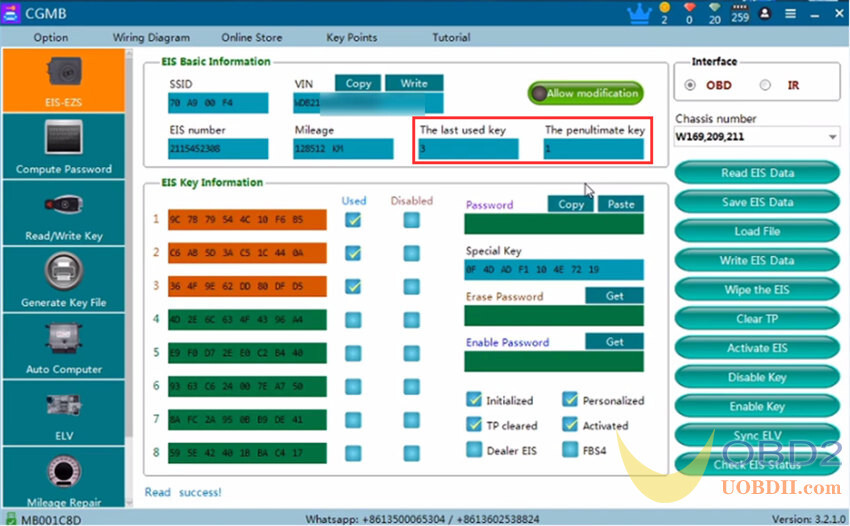The image size is (850, 526).
Task: Click the Password Copy button
Action: point(571,204)
